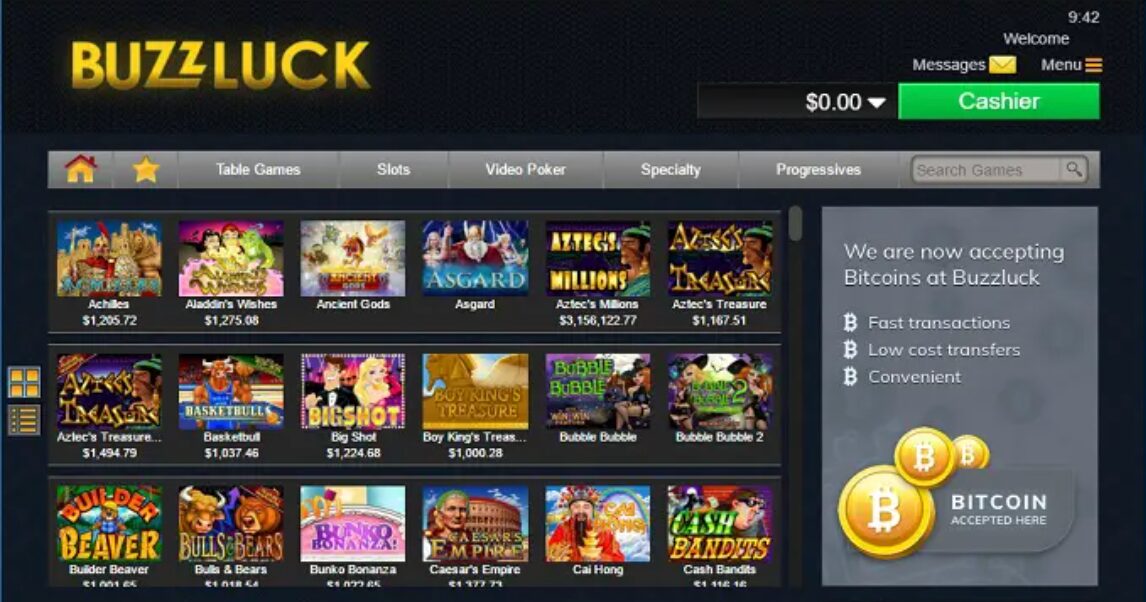Switch to grid view layout
1146x602 pixels.
point(23,382)
